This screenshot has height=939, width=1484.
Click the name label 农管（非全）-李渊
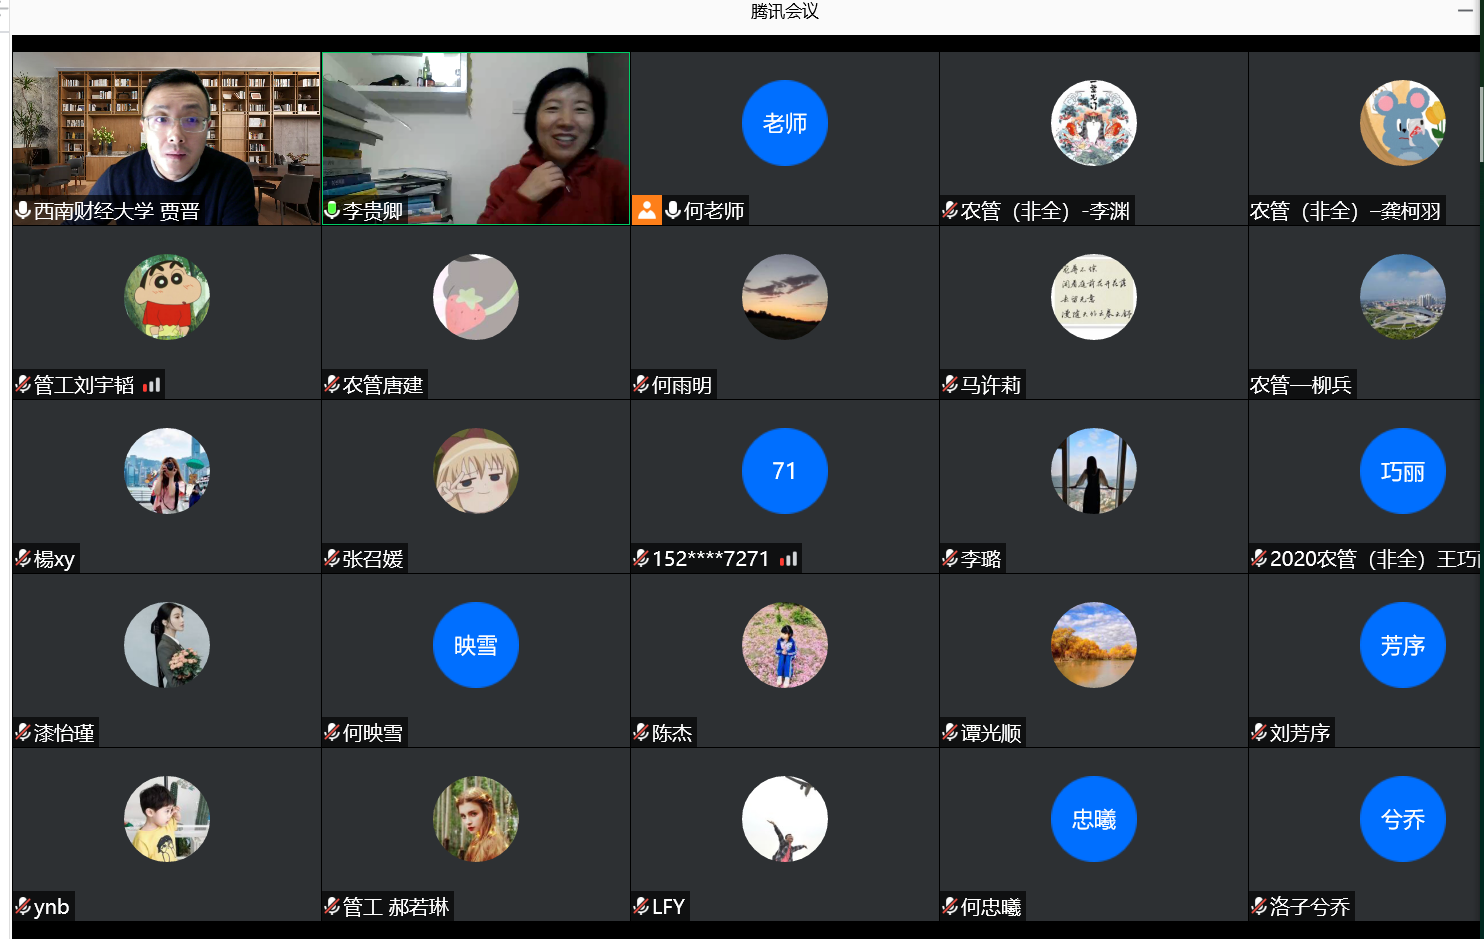[x=1044, y=211]
